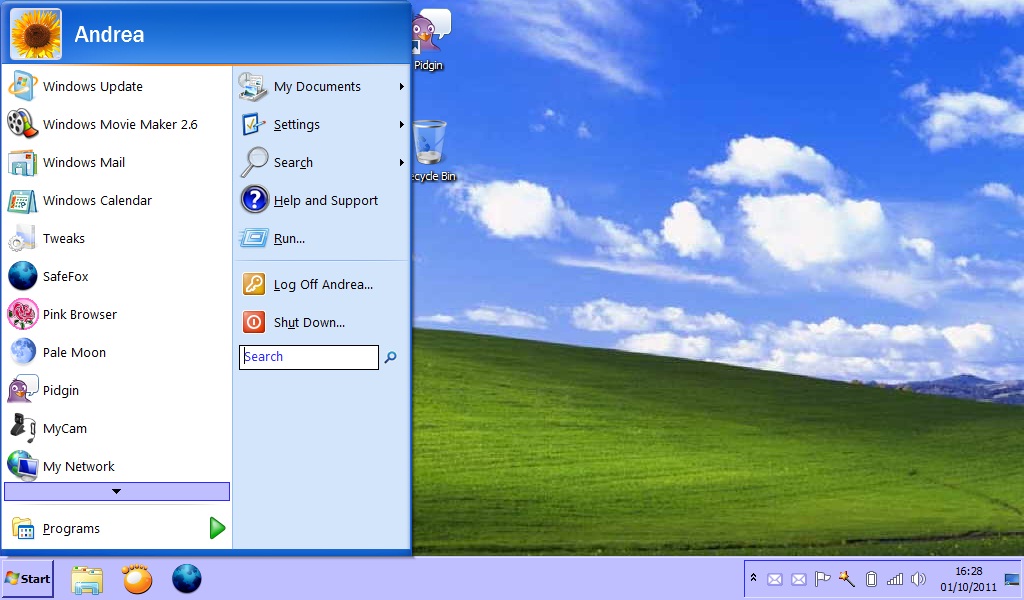Launch the Tweaks utility

117,238
